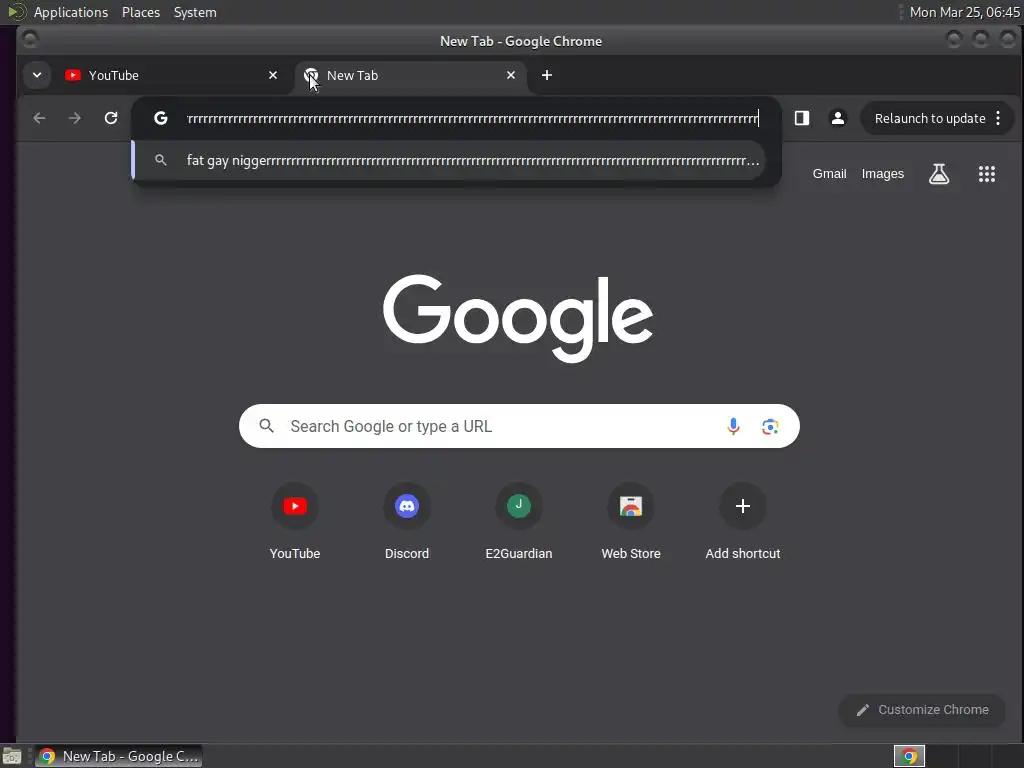Select 'New Tab - Google C...' taskbar entry

coord(118,756)
